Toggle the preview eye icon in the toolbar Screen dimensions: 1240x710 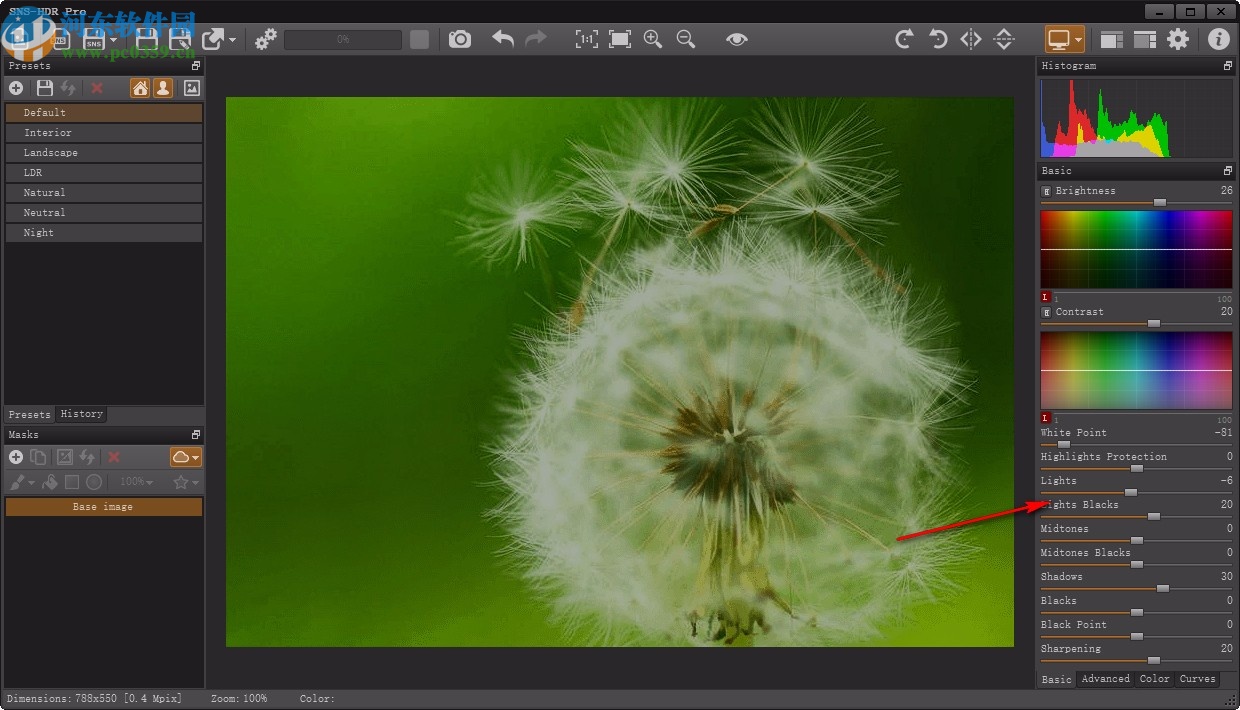(737, 39)
